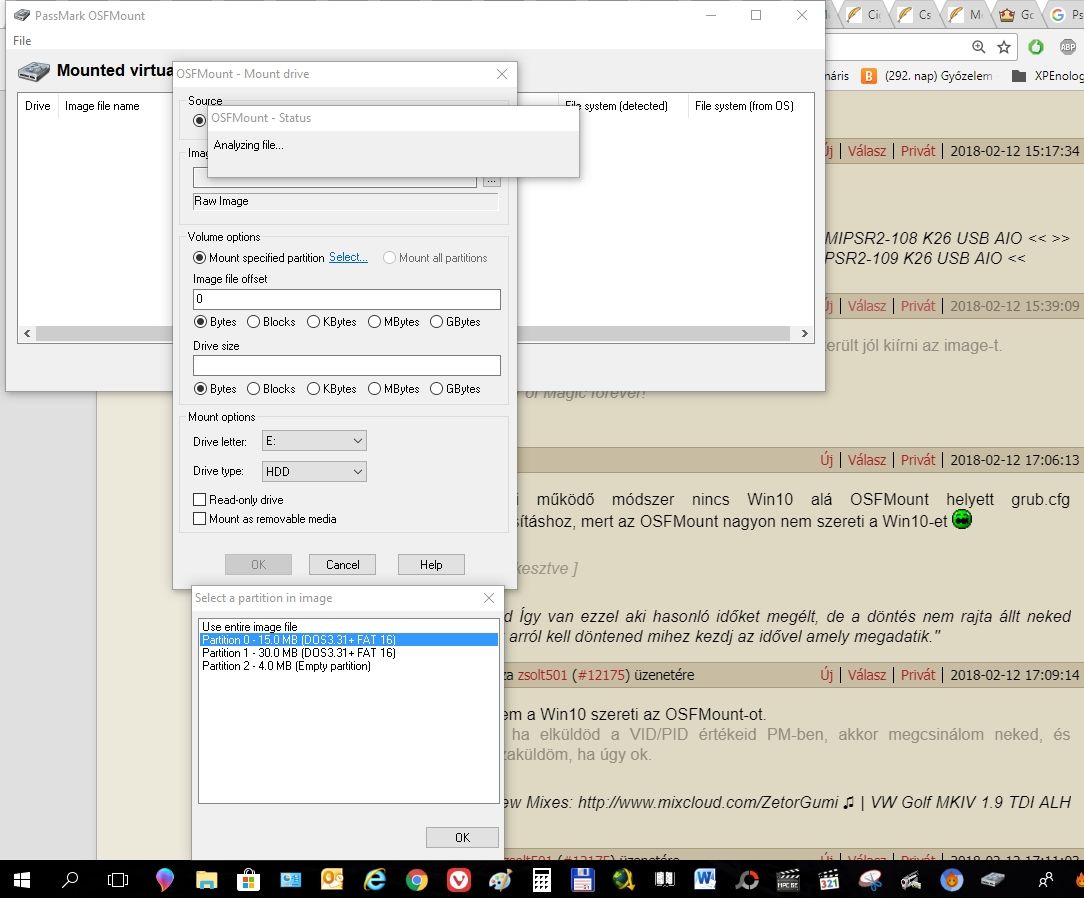Close the Select a partition dialog
Screen dimensions: 1084x898
click(x=489, y=598)
